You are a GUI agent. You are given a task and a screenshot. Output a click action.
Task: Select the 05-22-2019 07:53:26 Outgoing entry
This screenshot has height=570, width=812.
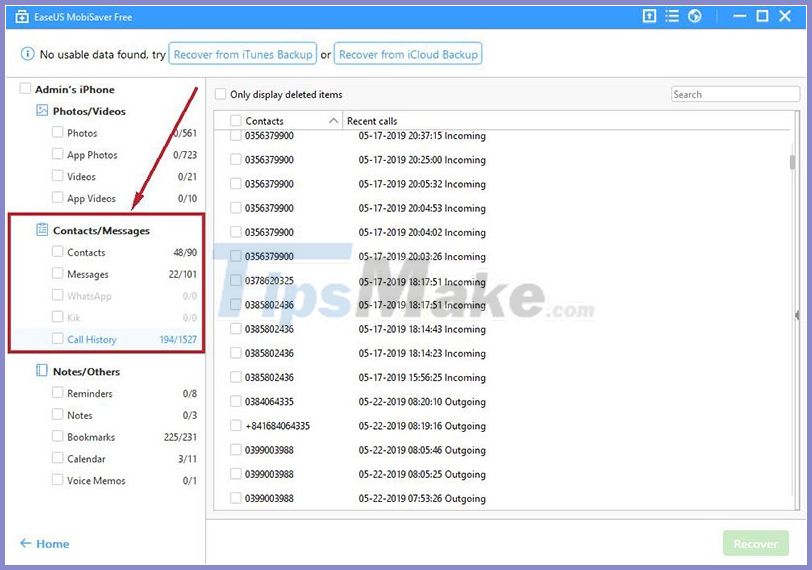tap(422, 499)
